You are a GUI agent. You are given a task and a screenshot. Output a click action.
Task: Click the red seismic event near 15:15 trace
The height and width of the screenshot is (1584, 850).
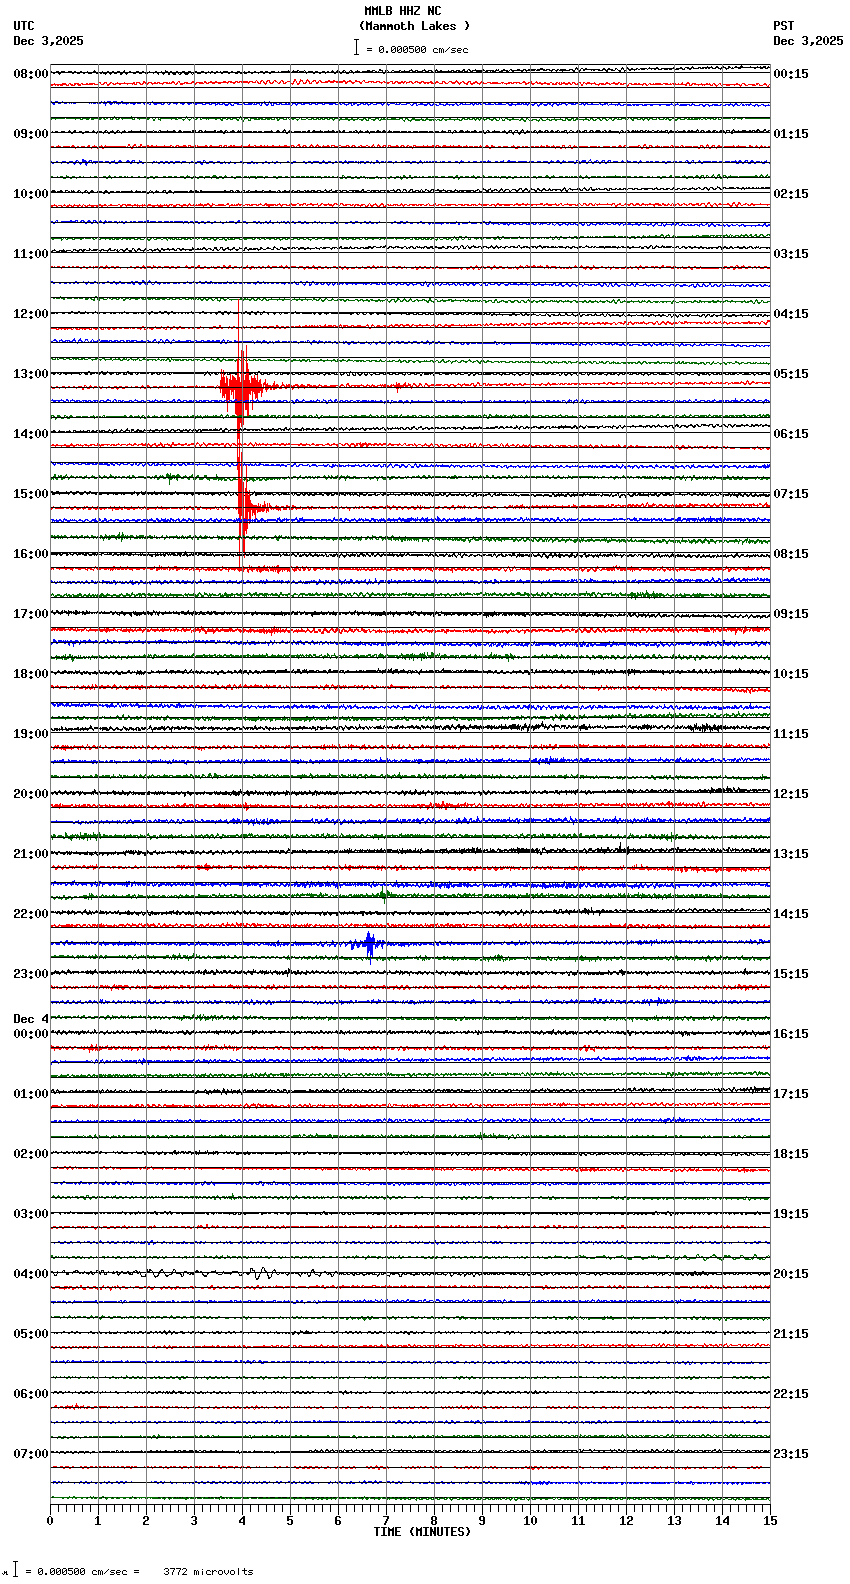click(x=248, y=508)
